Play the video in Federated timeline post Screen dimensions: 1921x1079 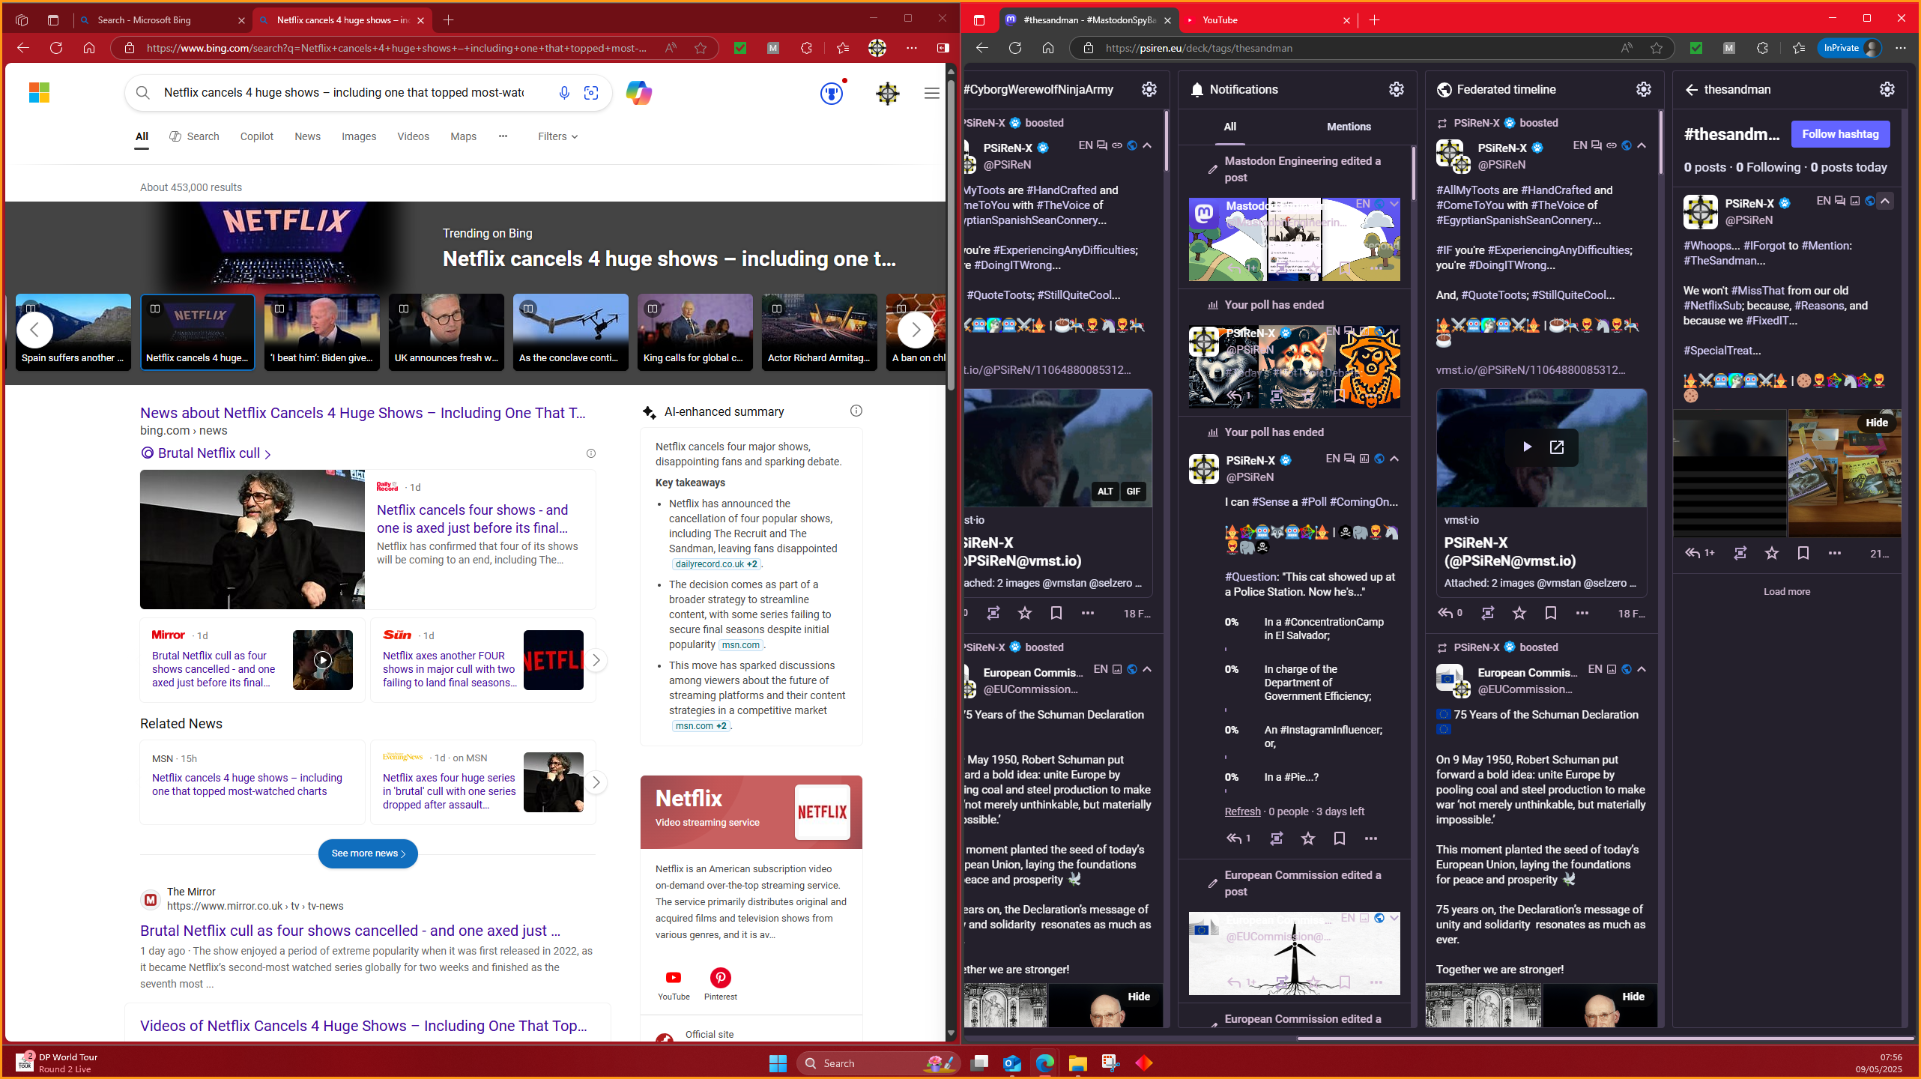click(x=1526, y=447)
